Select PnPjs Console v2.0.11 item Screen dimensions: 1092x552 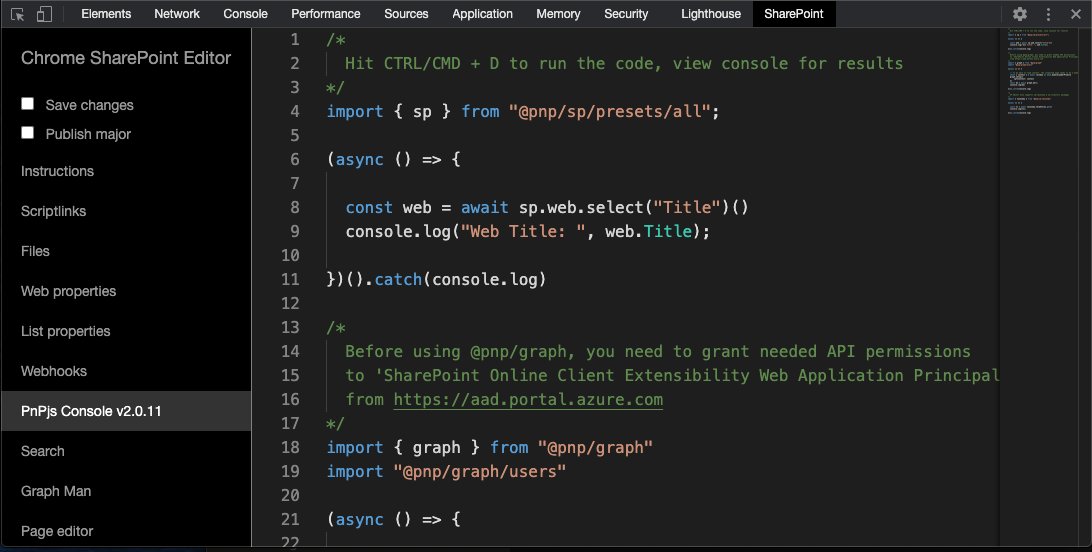pyautogui.click(x=126, y=411)
